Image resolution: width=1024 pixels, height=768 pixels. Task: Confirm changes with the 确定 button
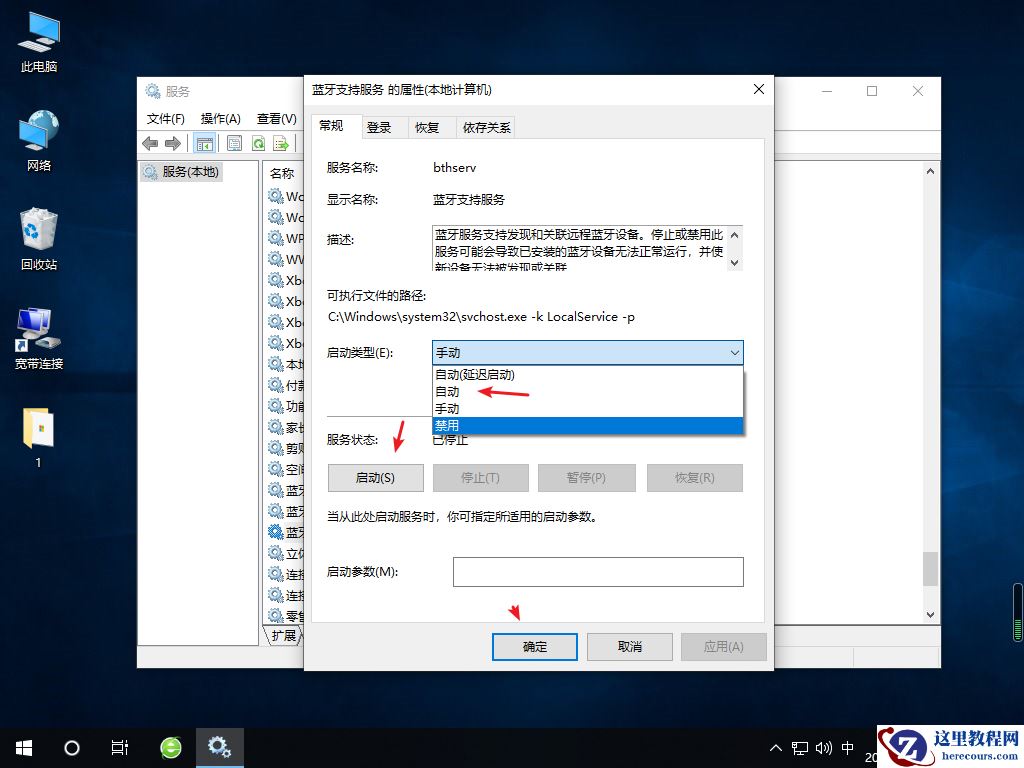[534, 646]
